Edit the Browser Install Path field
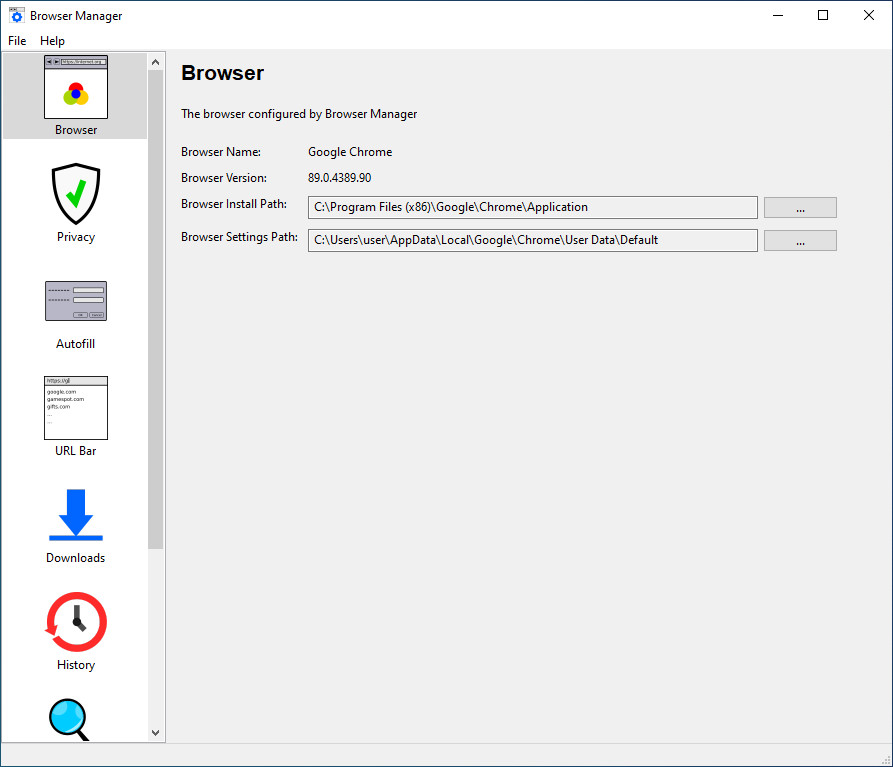This screenshot has height=767, width=893. [532, 207]
